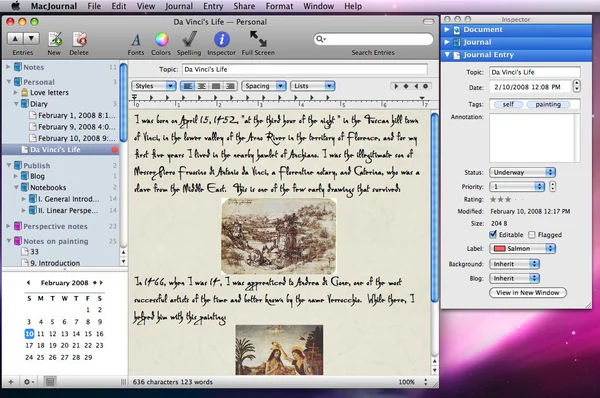
Task: Toggle the Inspector toolbar icon
Action: coord(222,39)
